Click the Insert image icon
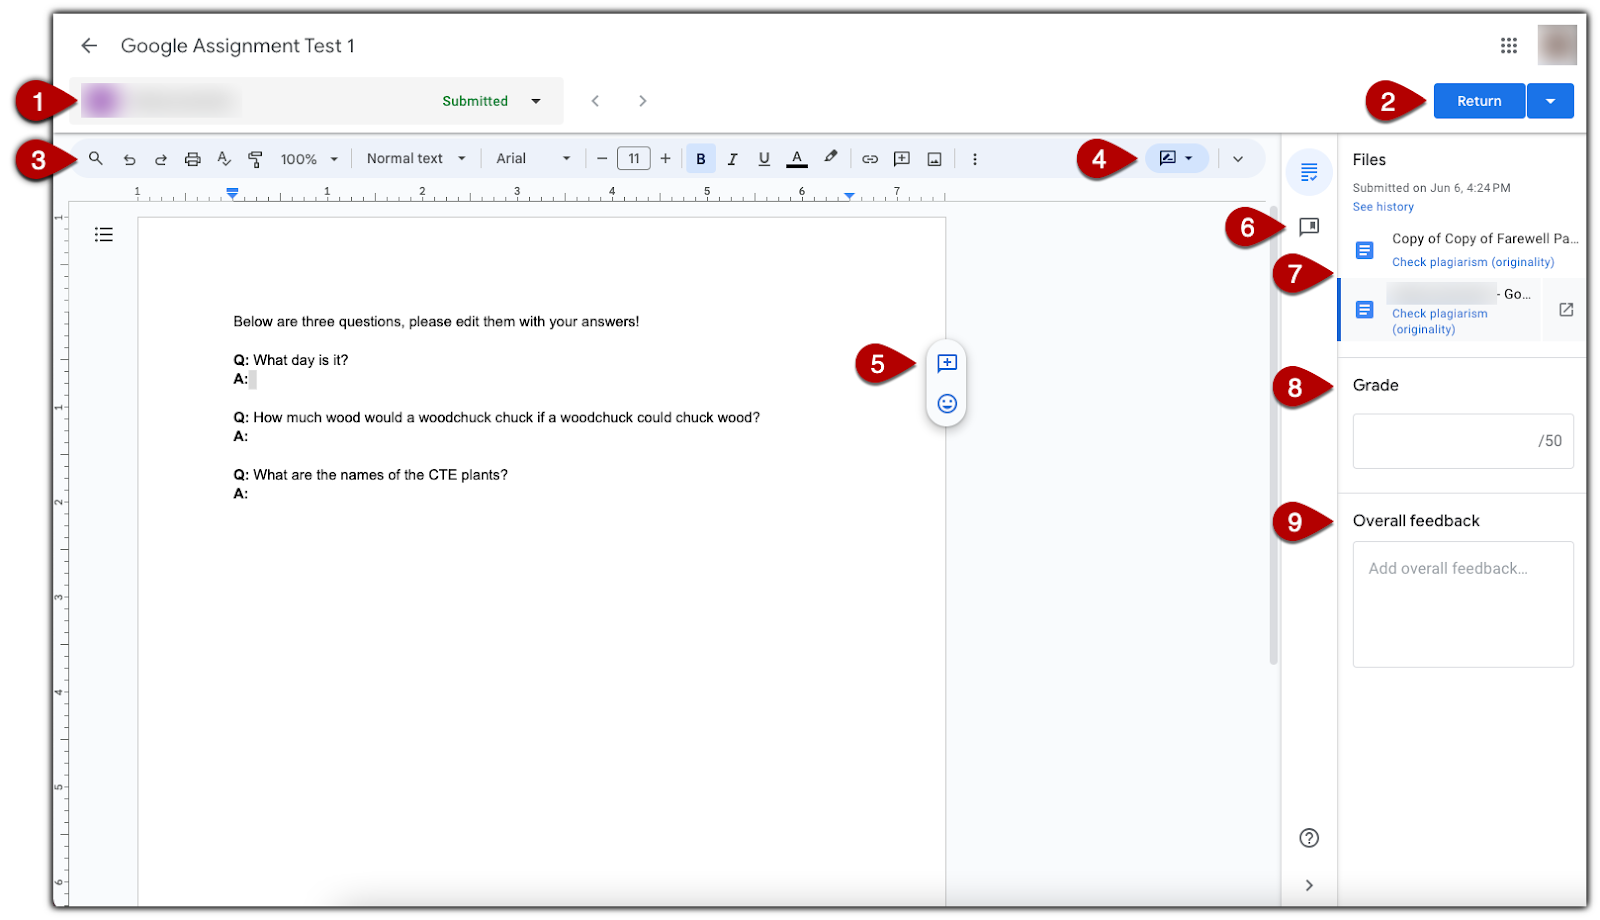Screen dimensions: 1600x920 (934, 158)
